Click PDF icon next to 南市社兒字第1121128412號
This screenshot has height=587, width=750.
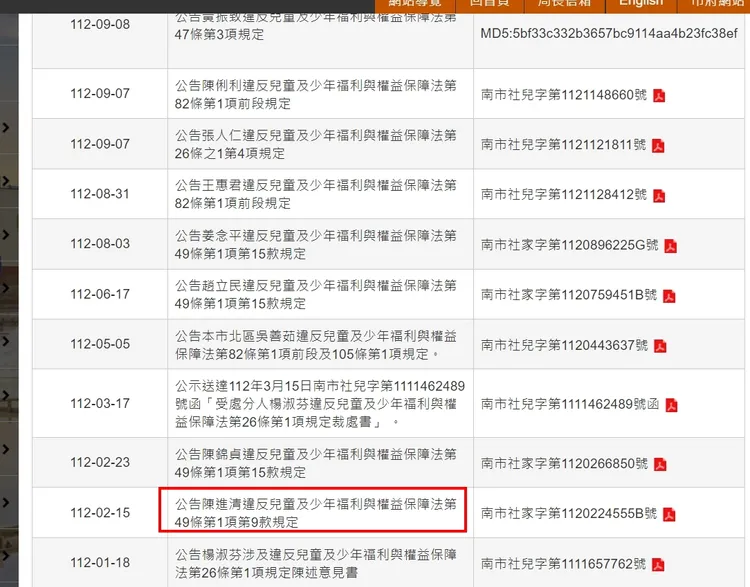click(x=659, y=195)
